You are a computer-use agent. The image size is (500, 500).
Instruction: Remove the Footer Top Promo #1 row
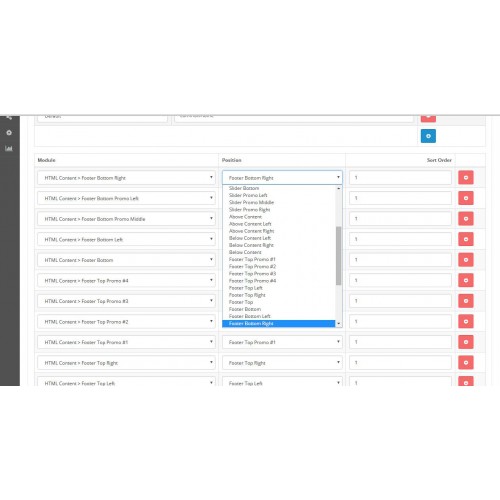(x=466, y=342)
